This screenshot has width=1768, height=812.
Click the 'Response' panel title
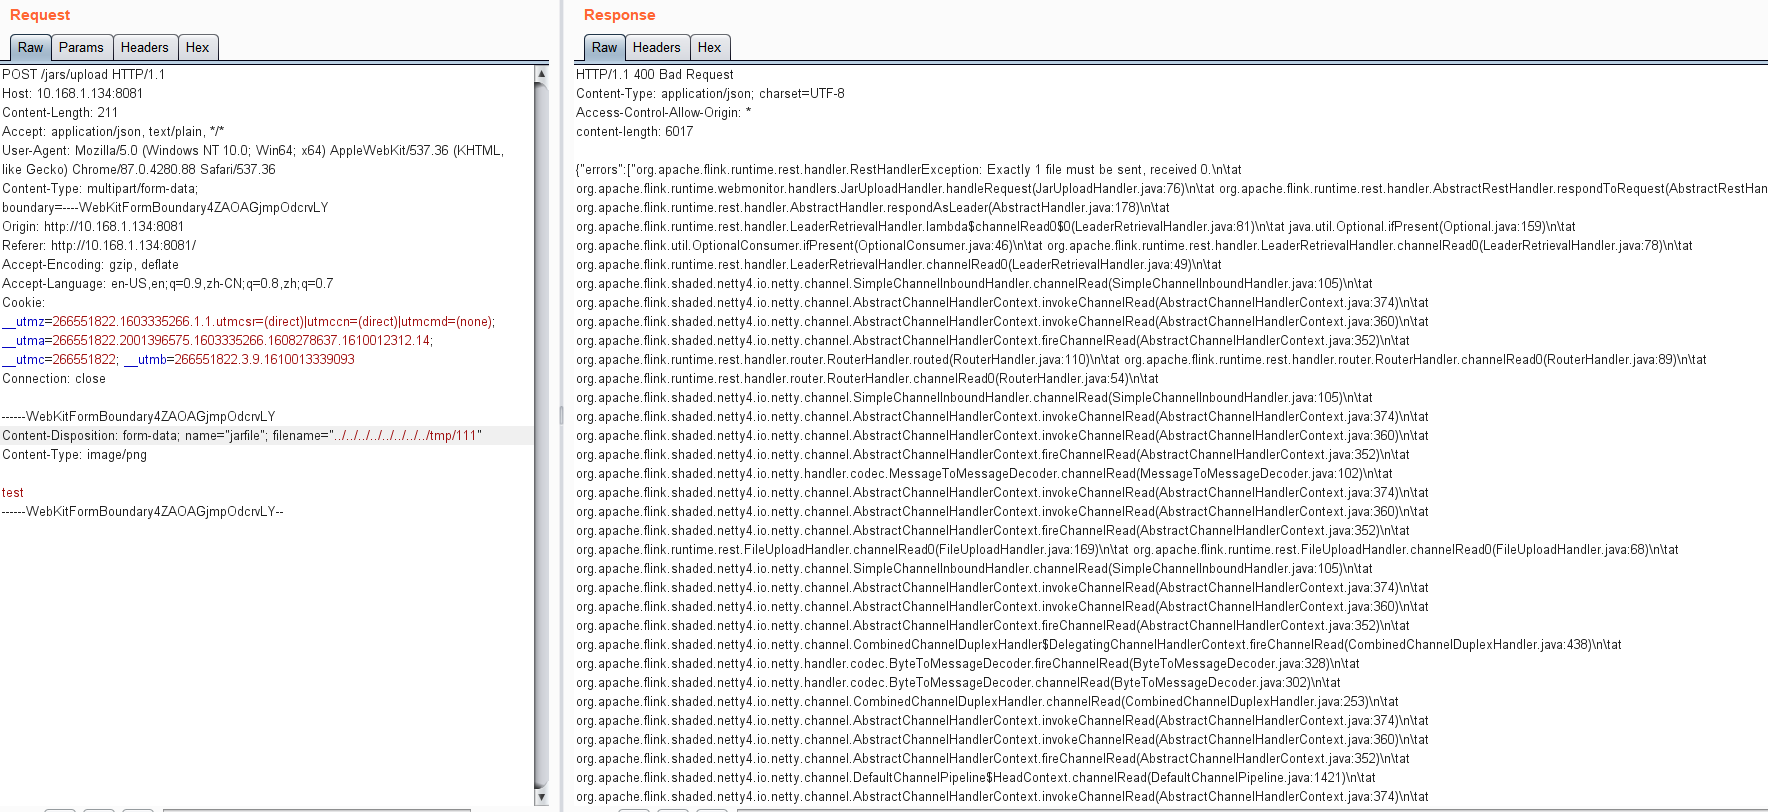pos(620,15)
